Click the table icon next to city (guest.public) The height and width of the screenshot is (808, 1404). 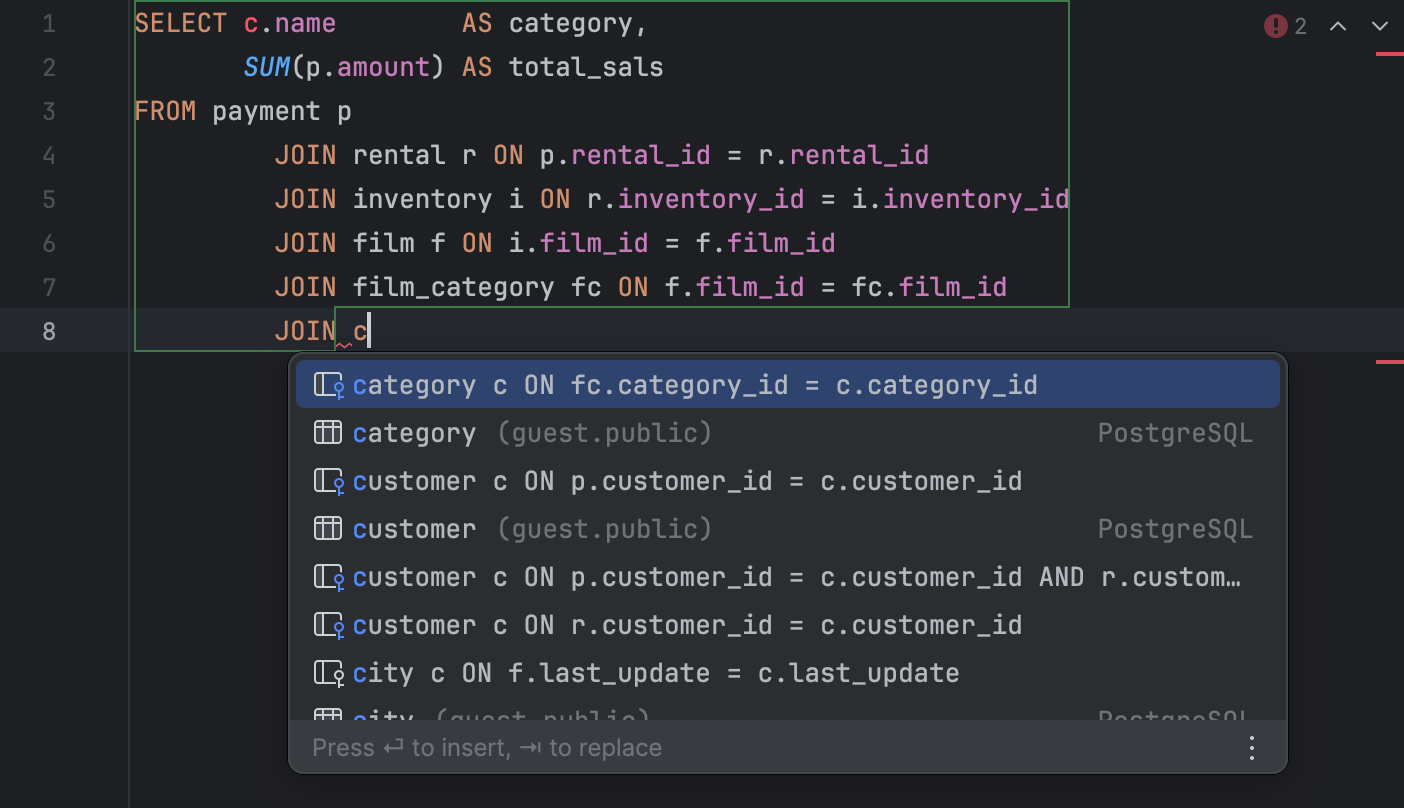(327, 718)
